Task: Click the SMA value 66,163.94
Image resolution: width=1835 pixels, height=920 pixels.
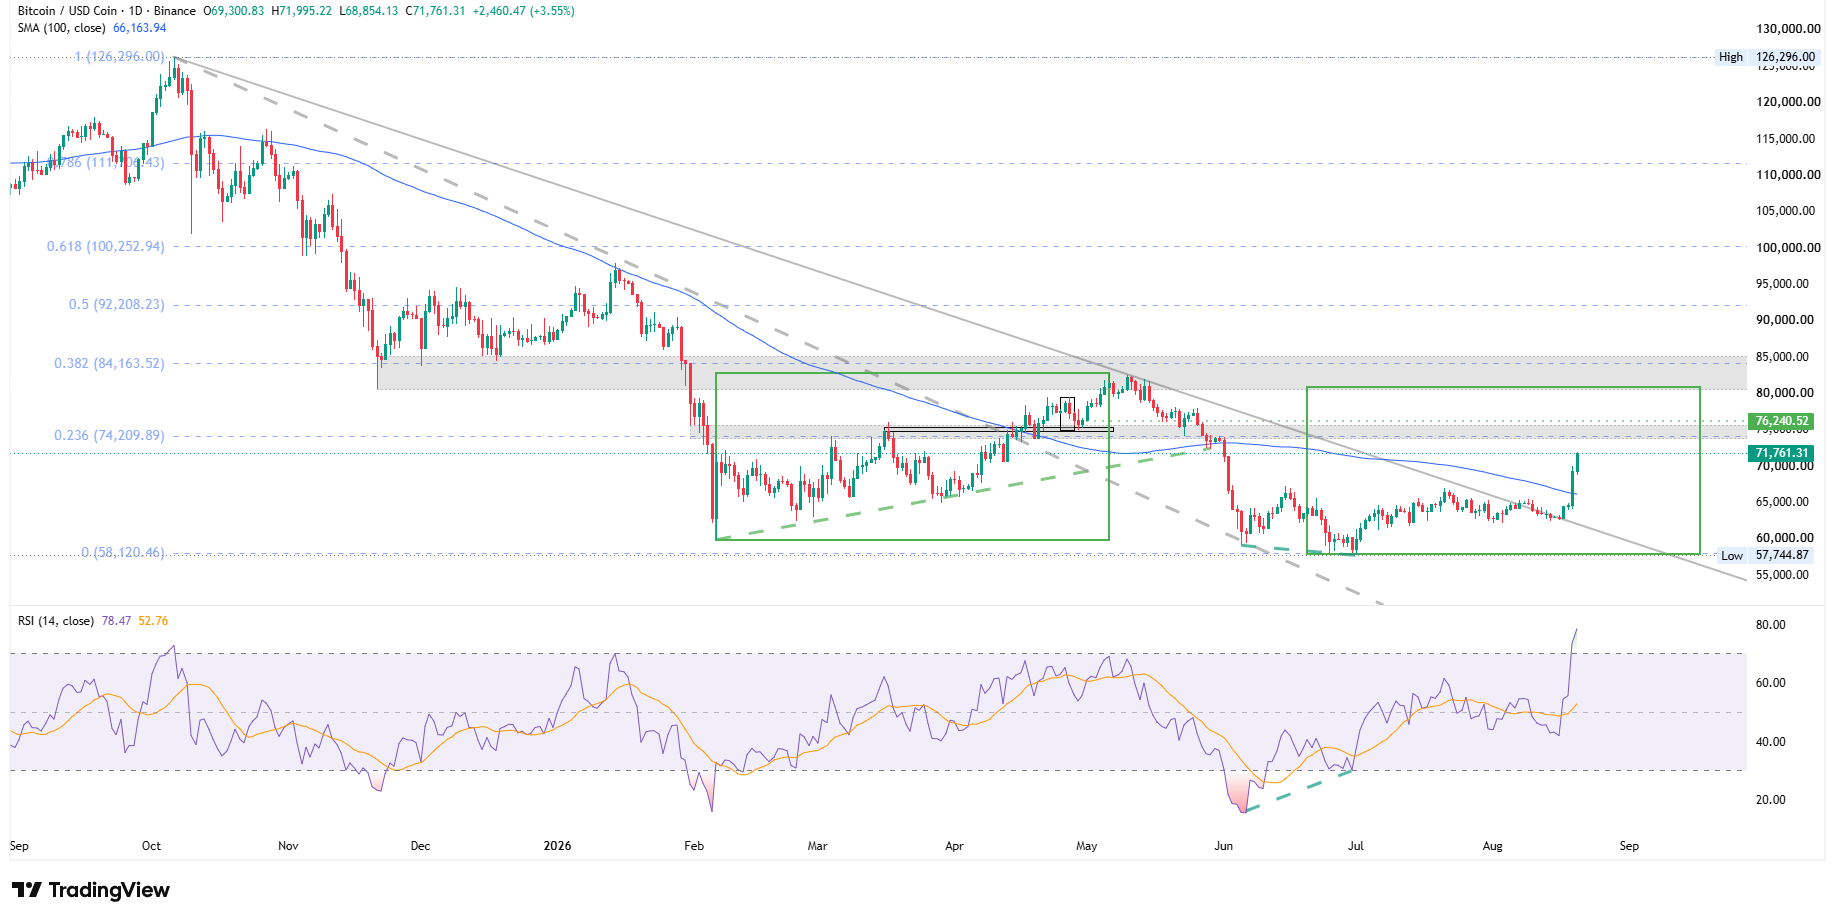Action: click(x=140, y=28)
